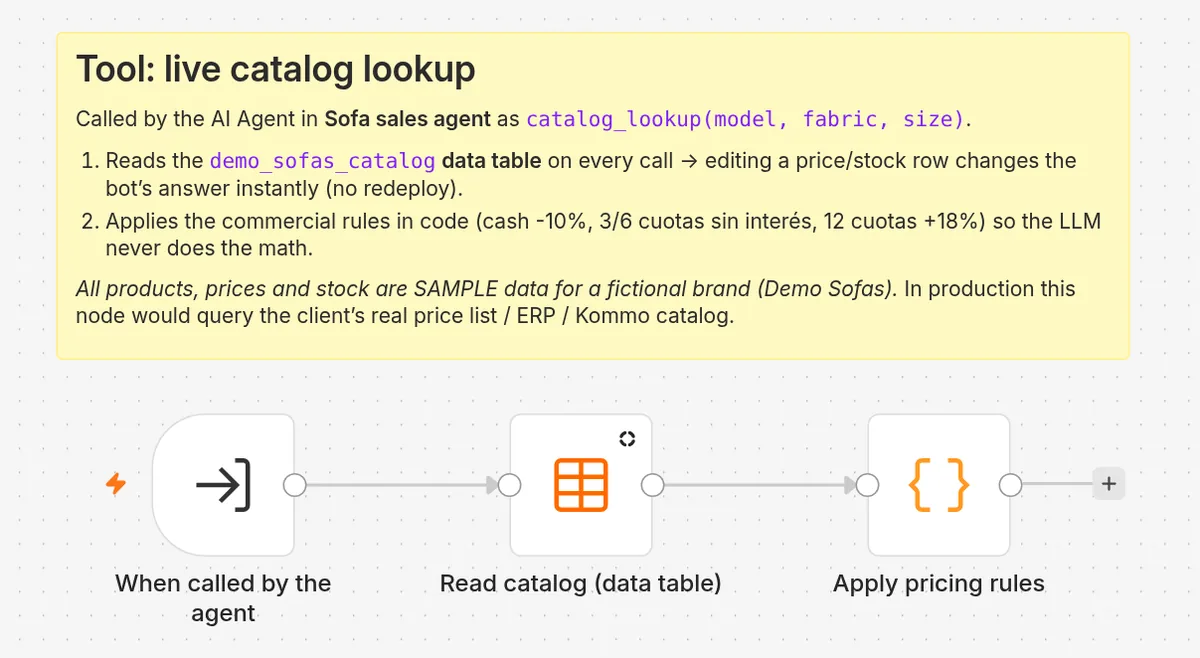The width and height of the screenshot is (1200, 658).
Task: Select the 'When called by the agent' trigger node
Action: [223, 485]
